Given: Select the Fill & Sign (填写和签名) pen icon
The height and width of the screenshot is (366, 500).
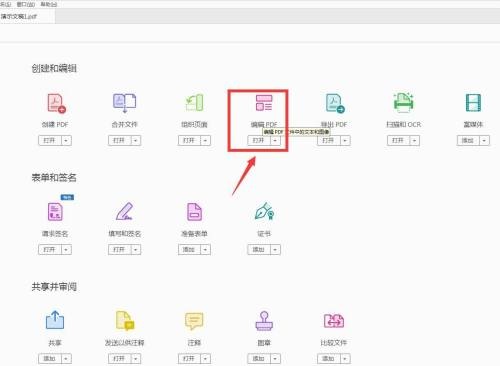Looking at the screenshot, I should (x=124, y=211).
